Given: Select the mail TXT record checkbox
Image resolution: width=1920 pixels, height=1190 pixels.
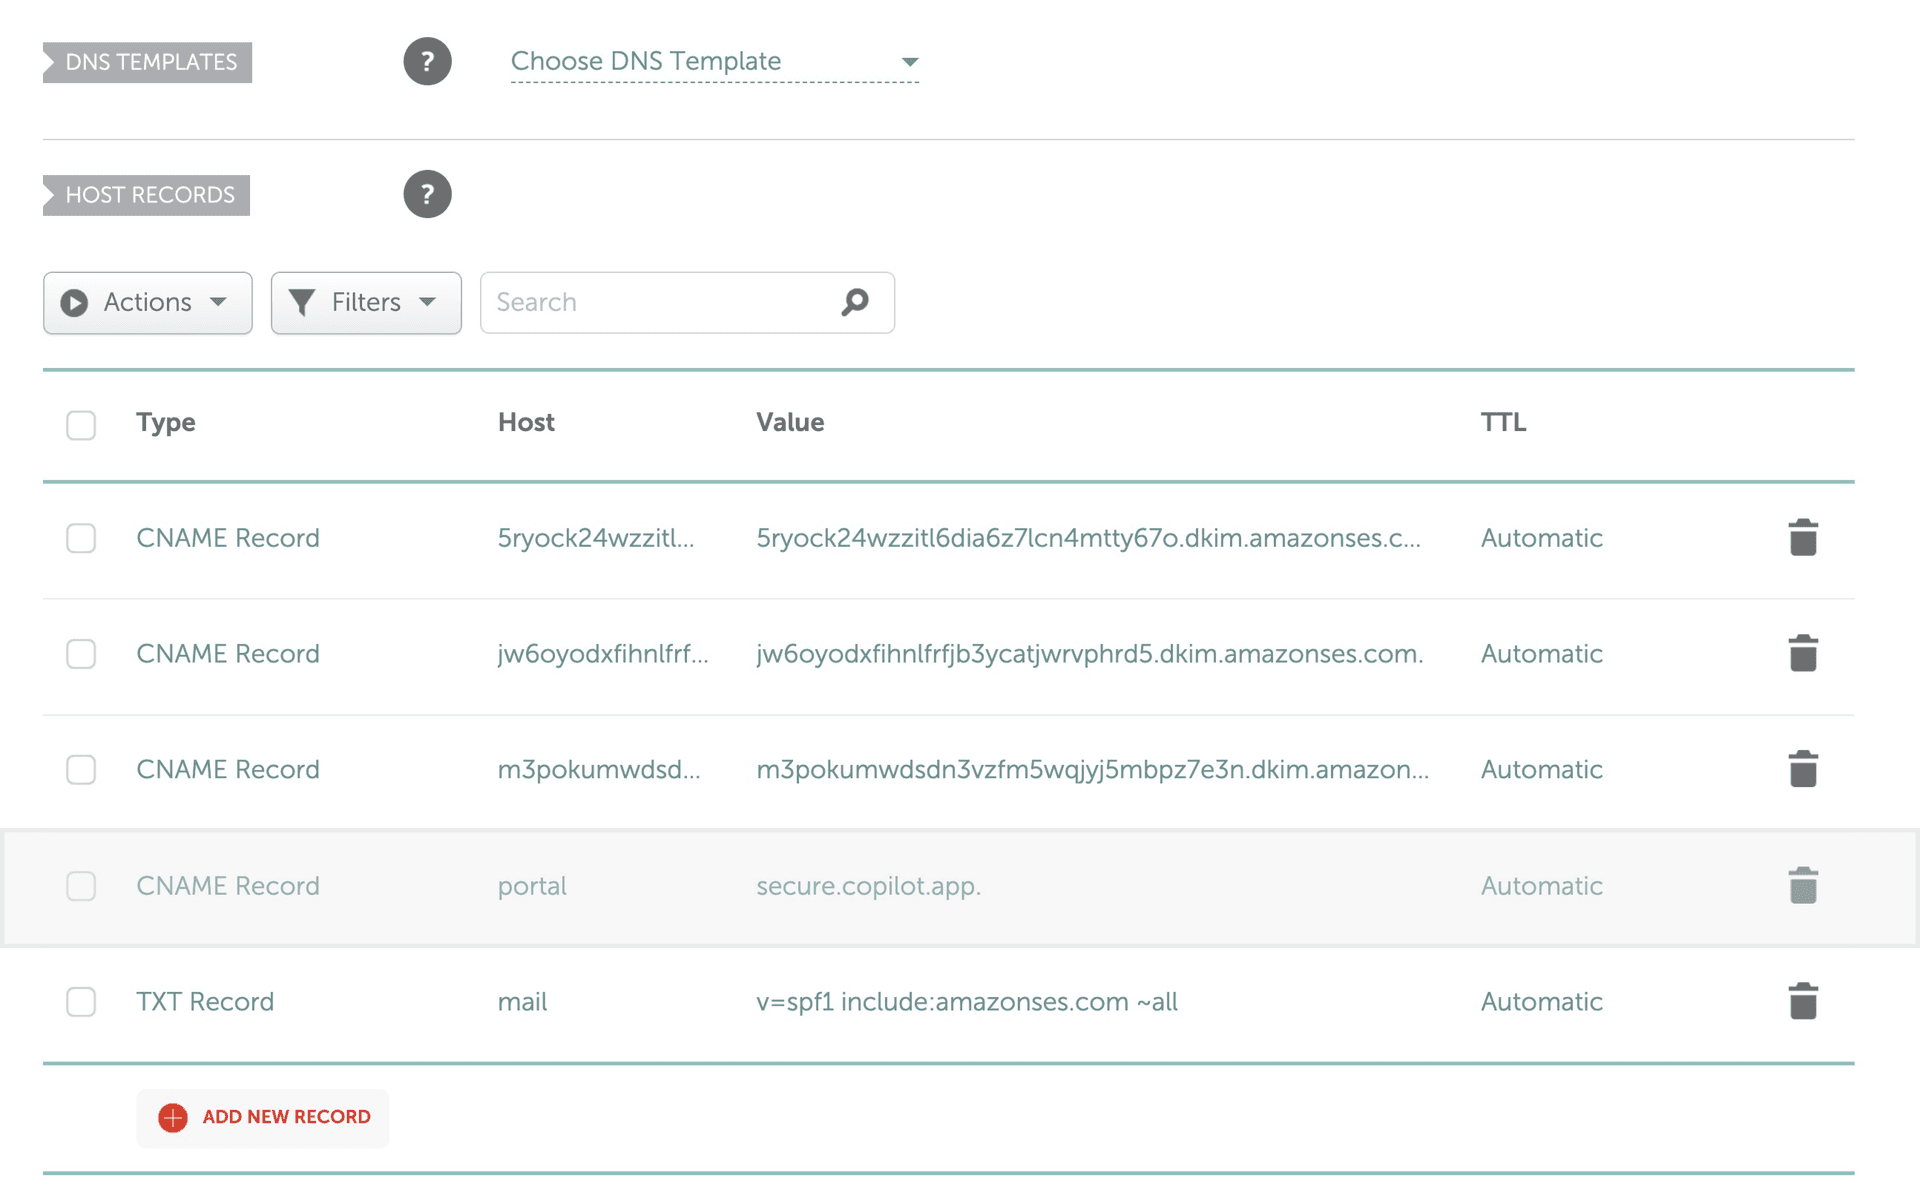Looking at the screenshot, I should [x=81, y=1002].
